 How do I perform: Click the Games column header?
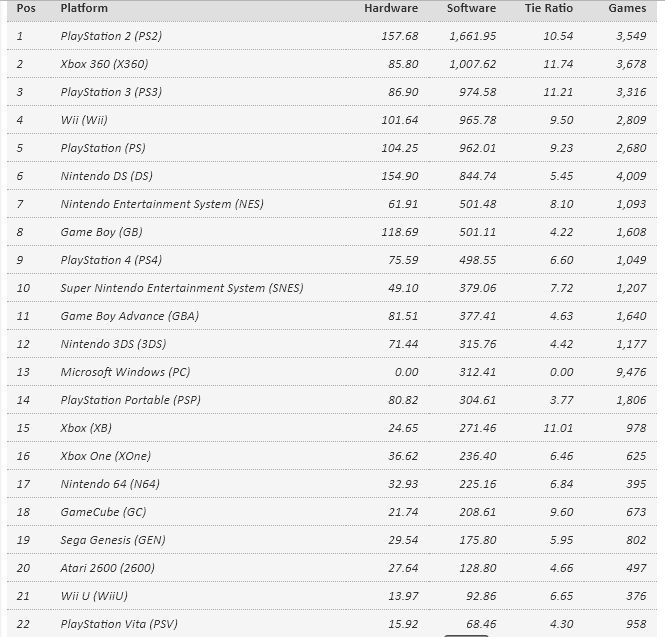point(627,8)
